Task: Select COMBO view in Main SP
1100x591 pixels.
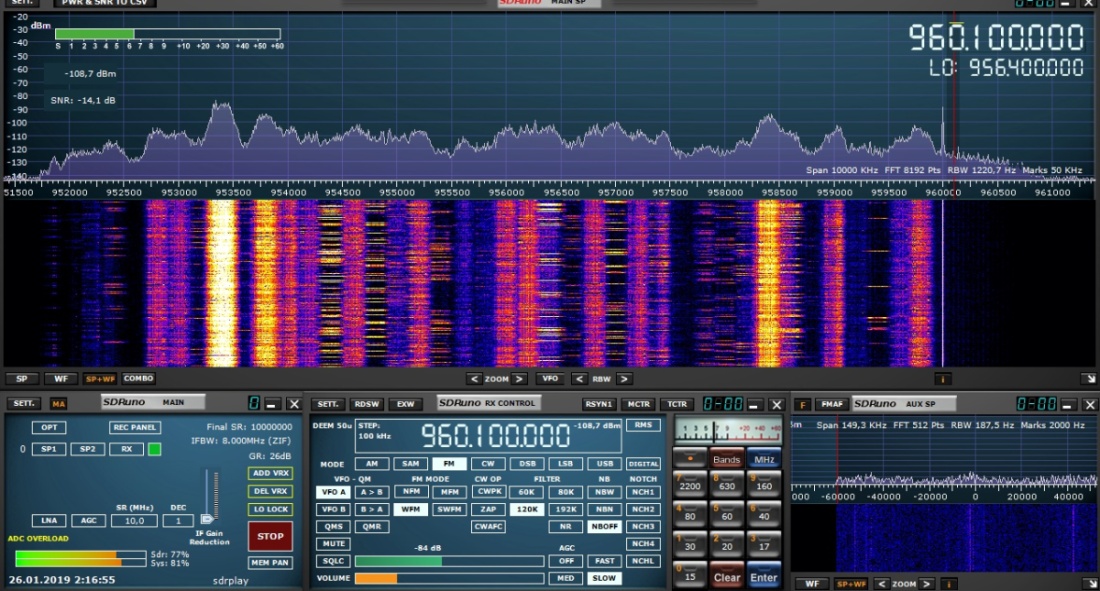Action: (138, 379)
